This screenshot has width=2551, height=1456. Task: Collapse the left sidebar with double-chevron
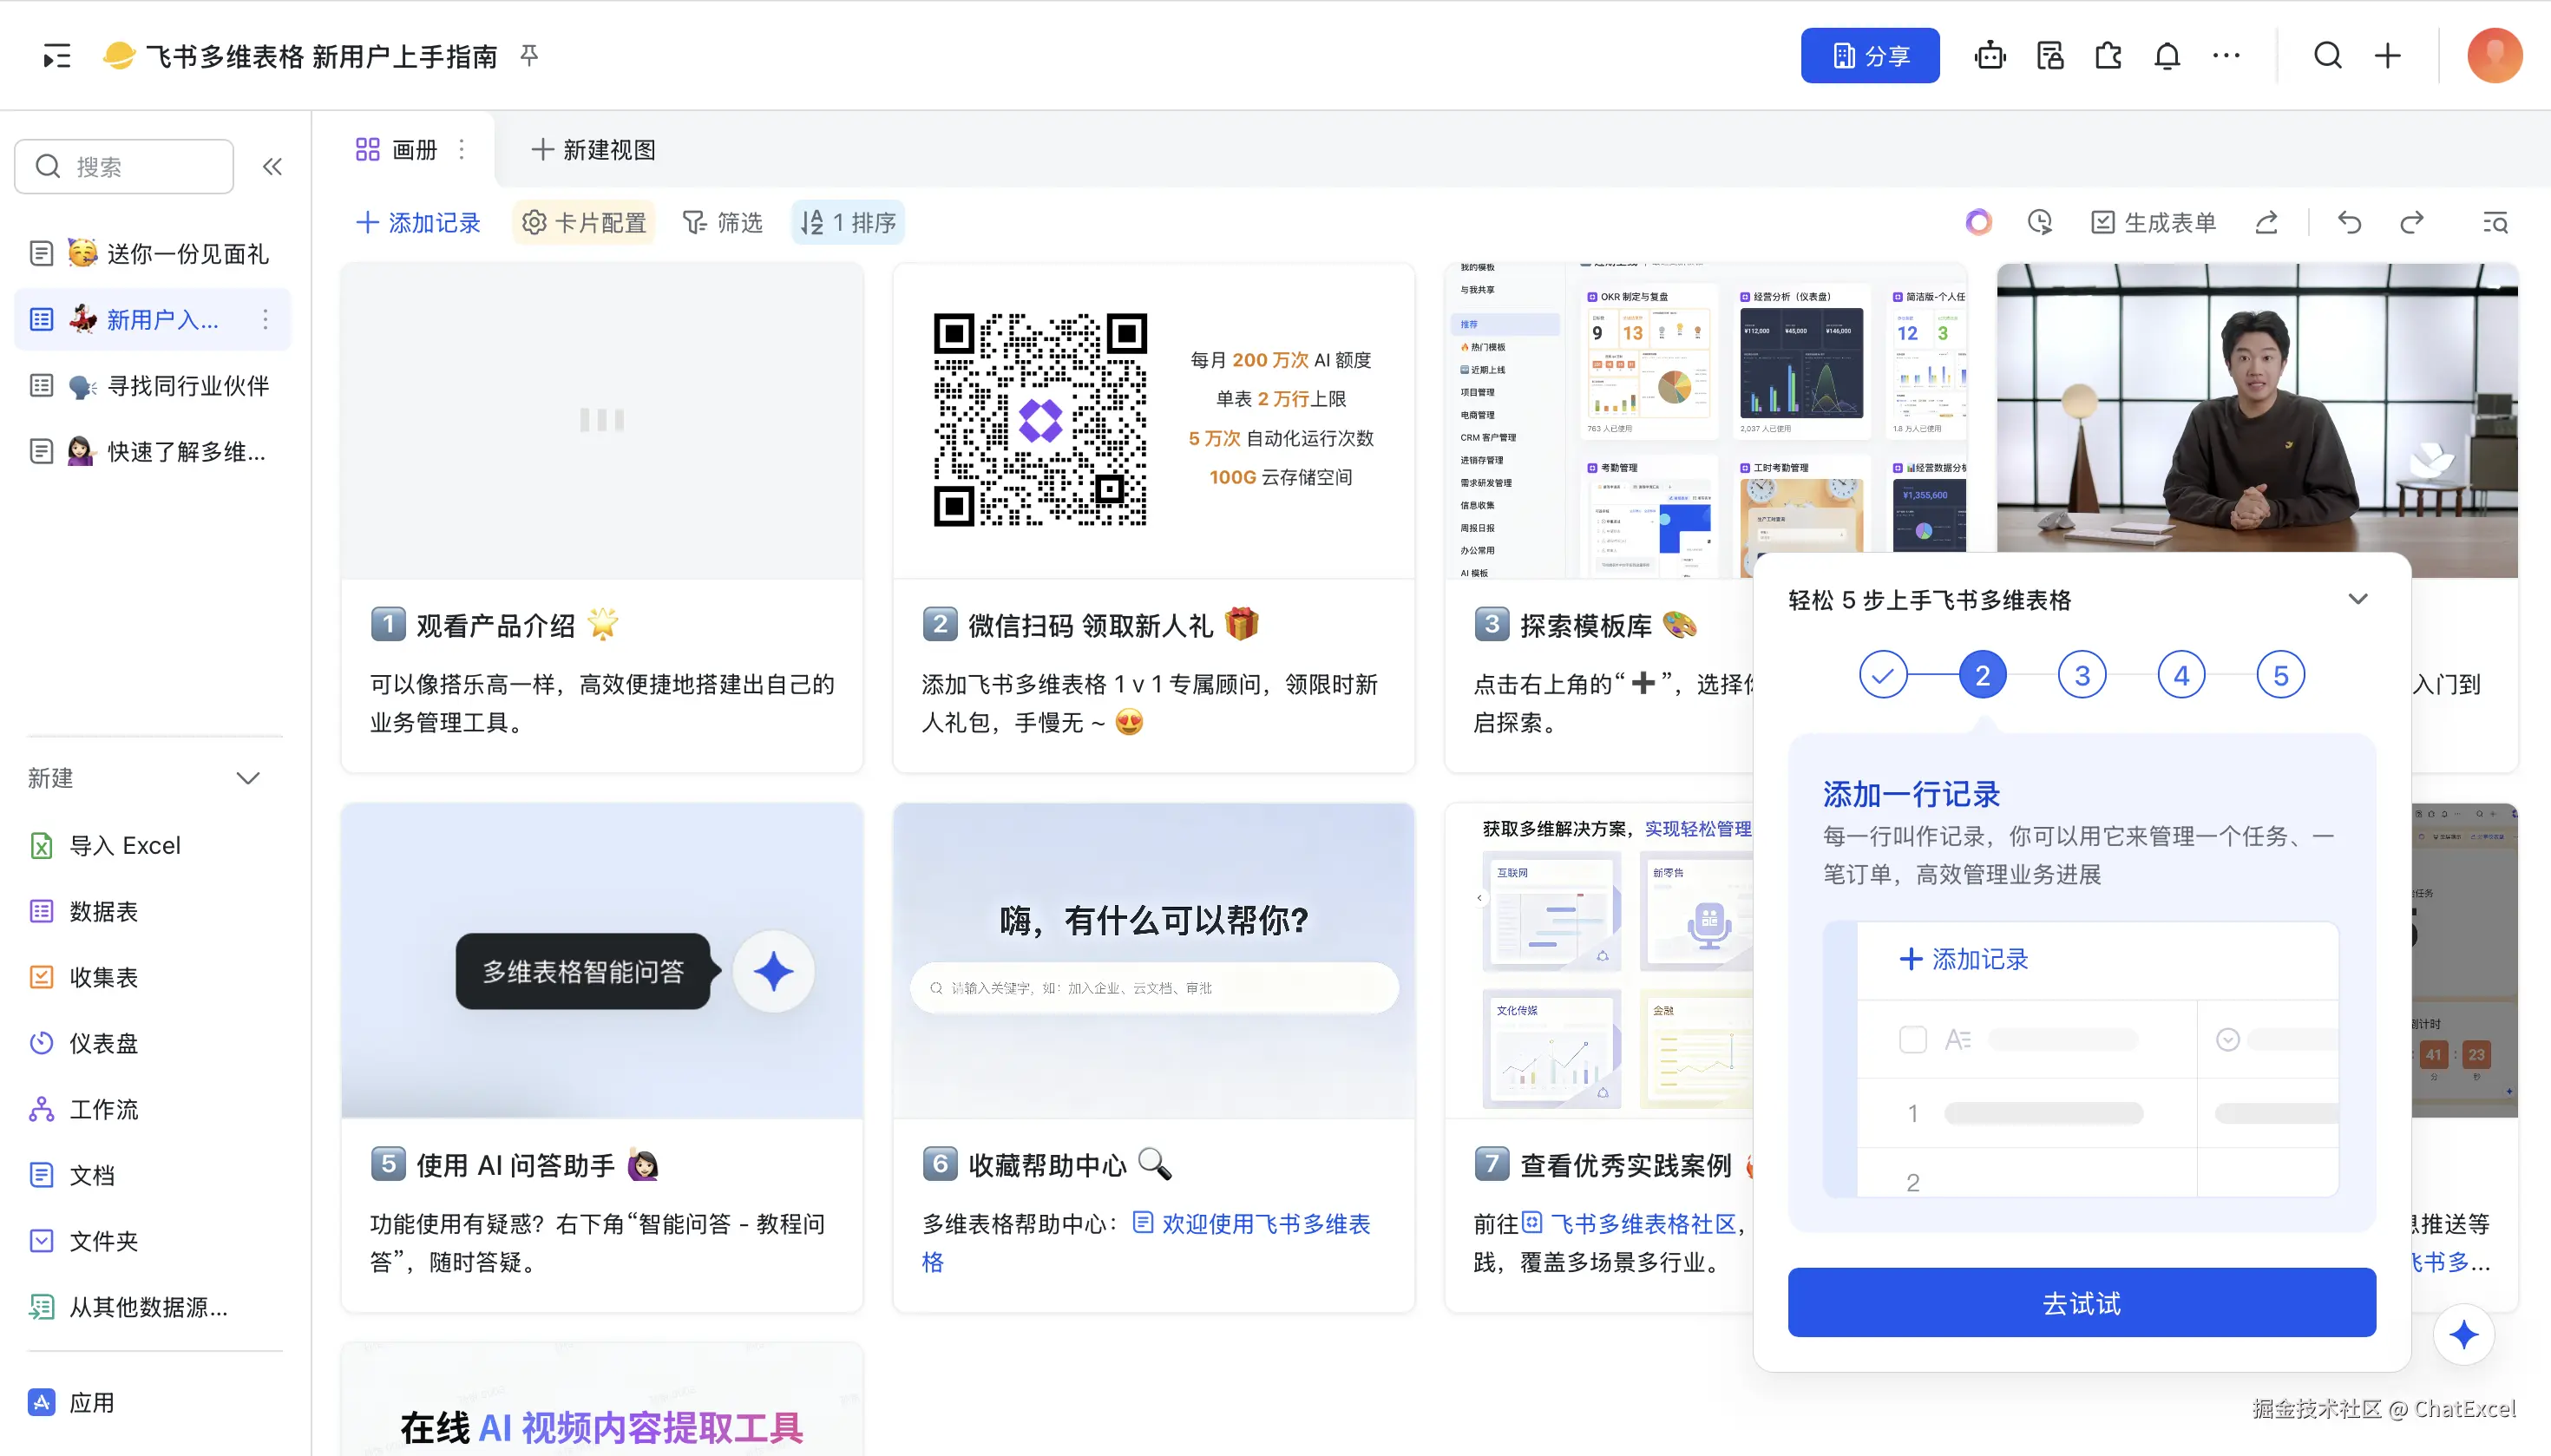pyautogui.click(x=272, y=167)
